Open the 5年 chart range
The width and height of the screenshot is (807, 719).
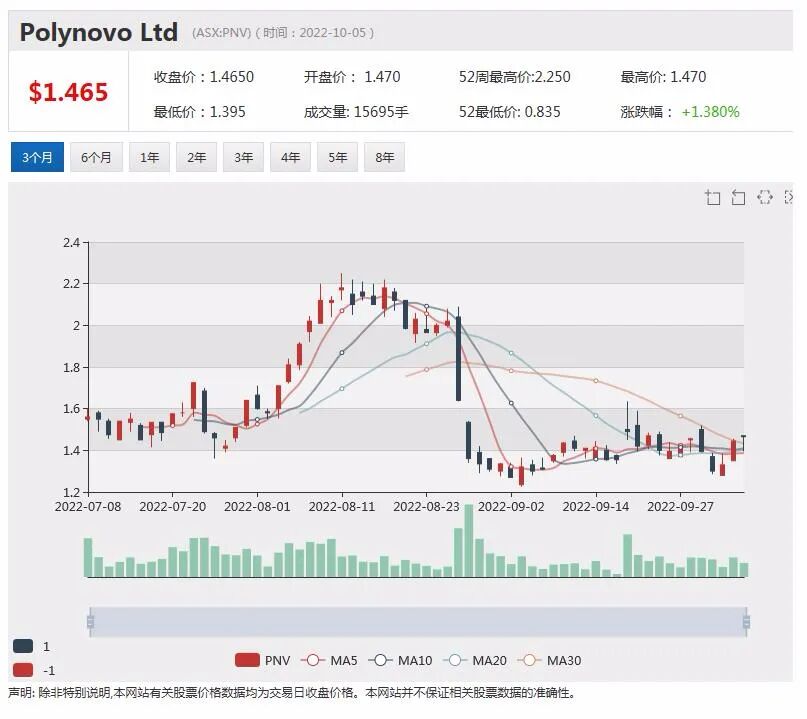(x=338, y=157)
